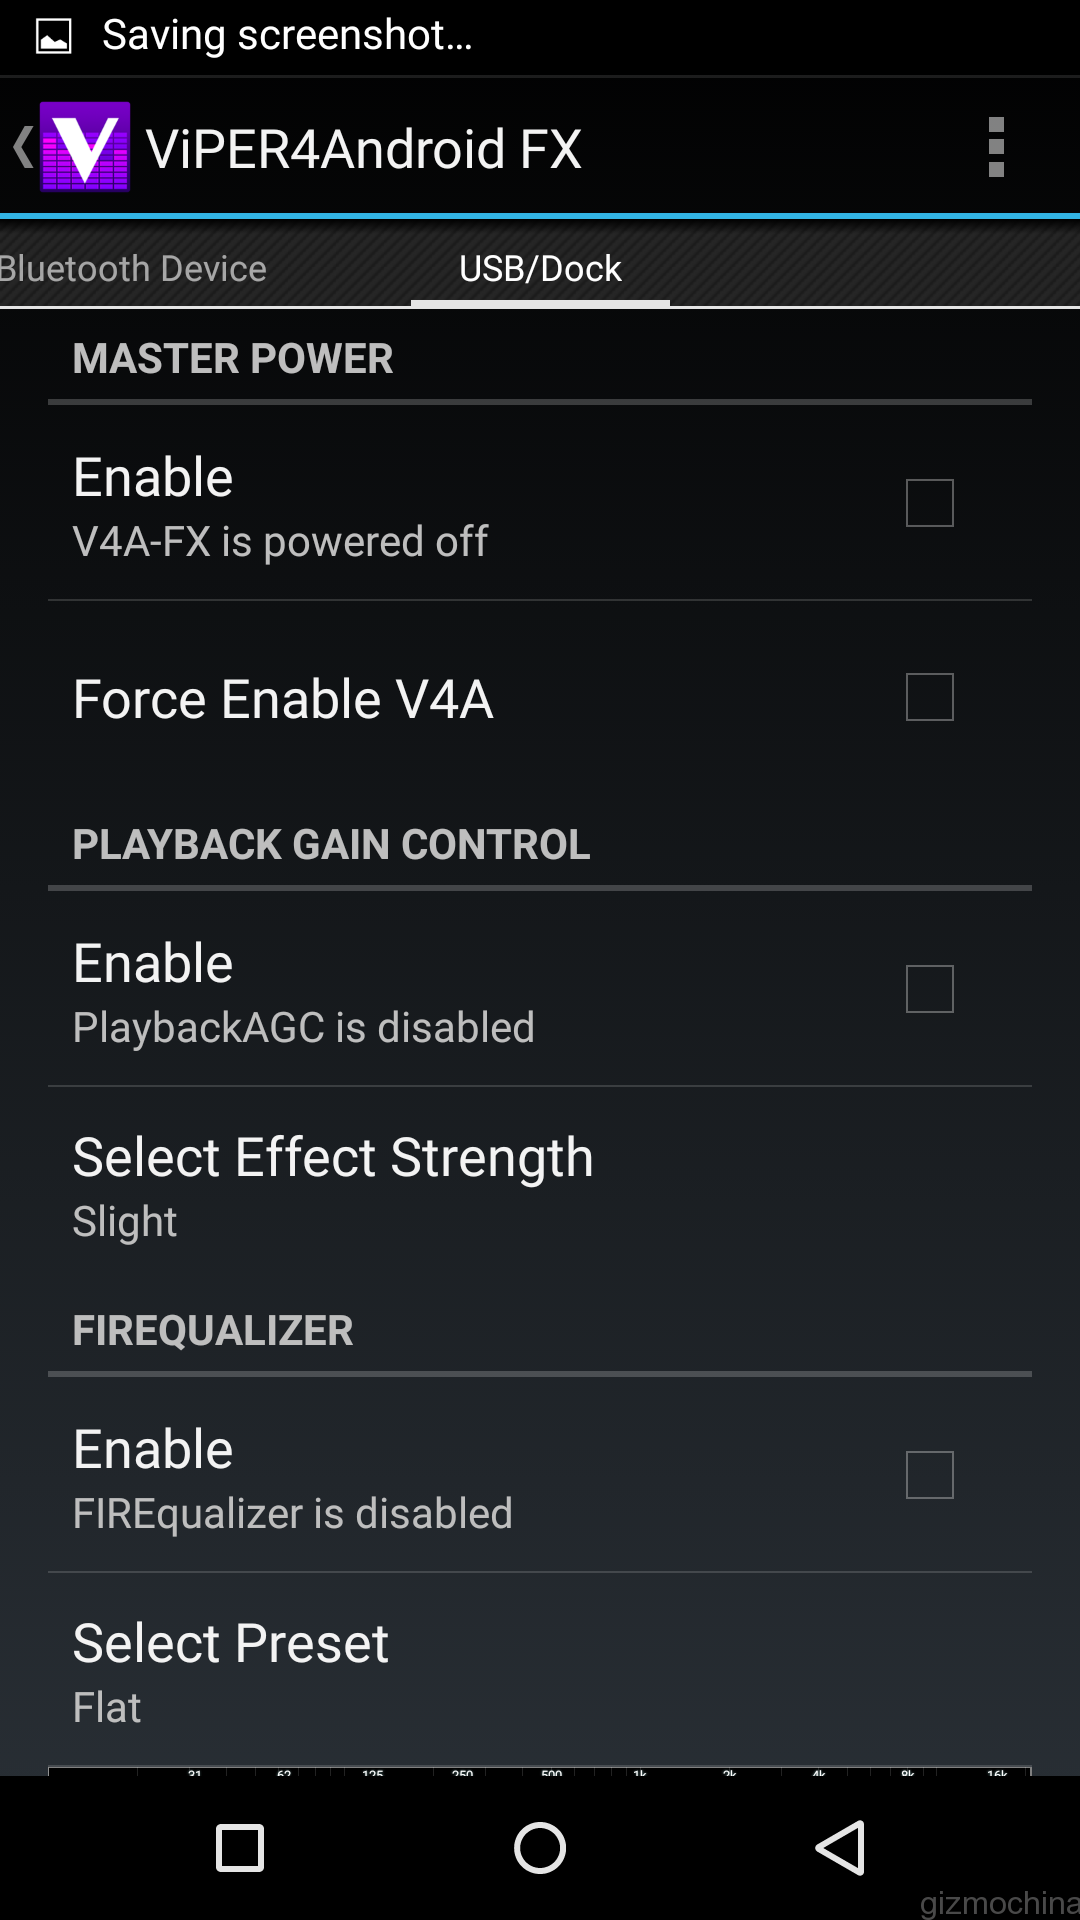Check the Force Enable V4A box

(x=929, y=697)
